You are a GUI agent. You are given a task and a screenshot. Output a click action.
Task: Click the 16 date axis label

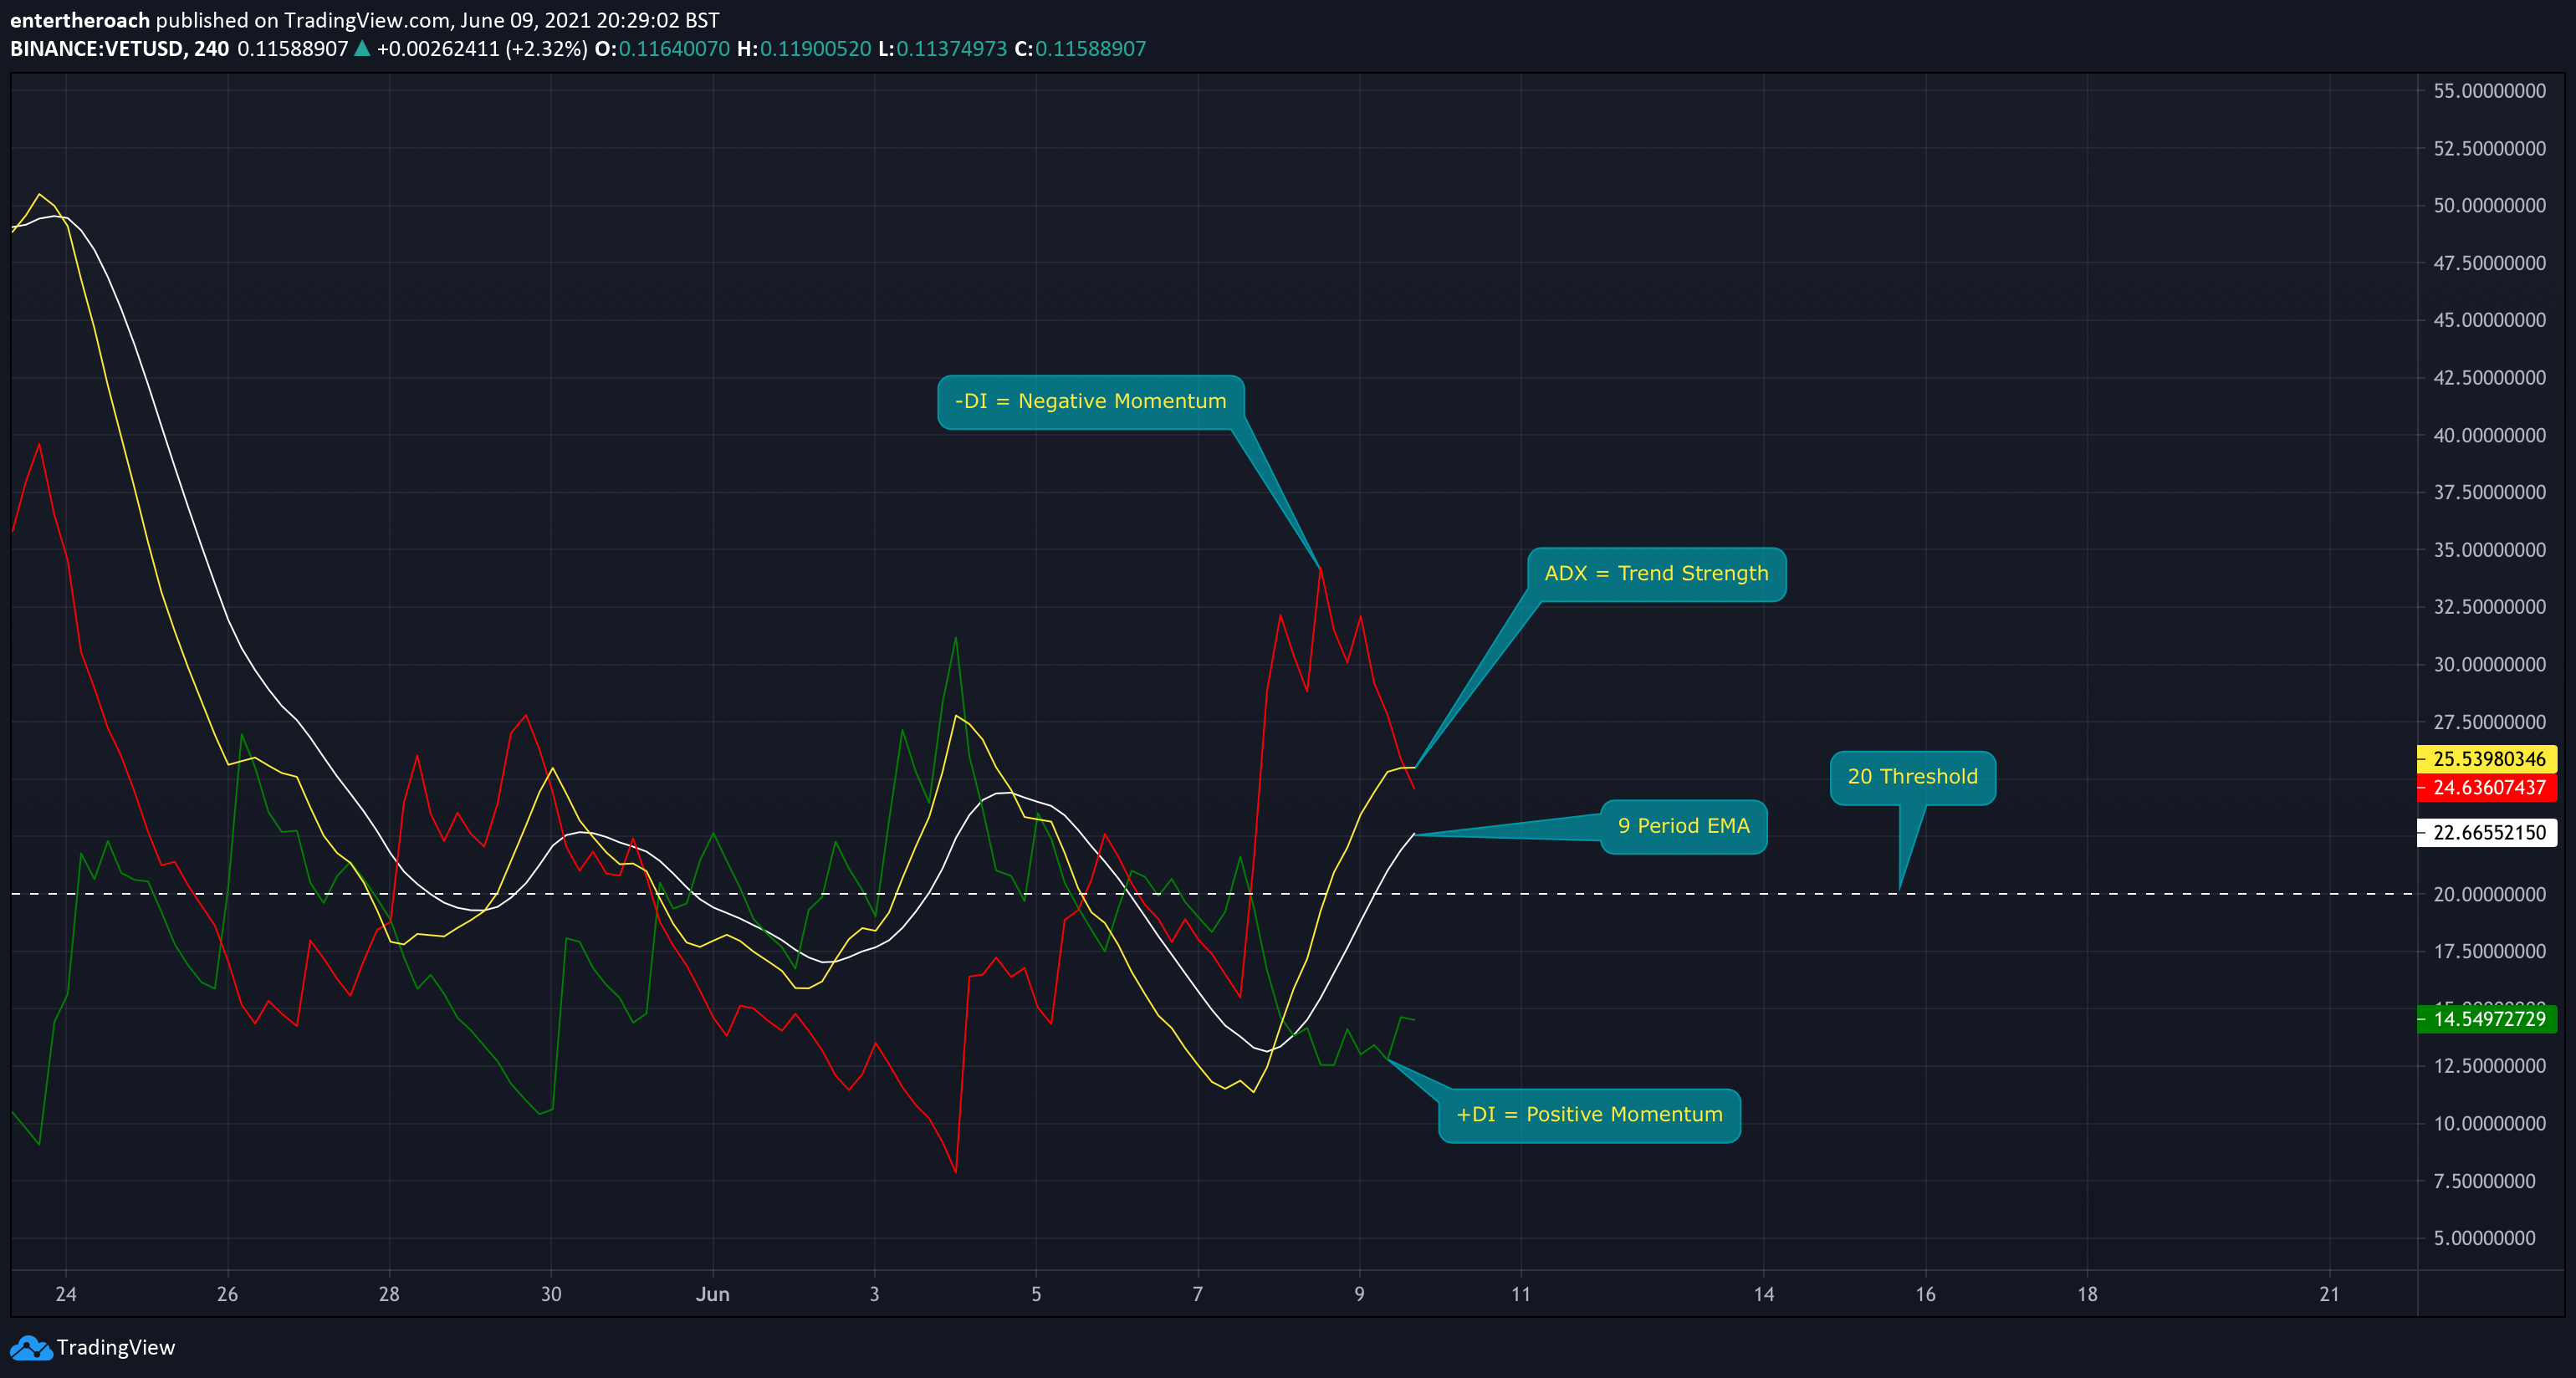pos(1926,1295)
